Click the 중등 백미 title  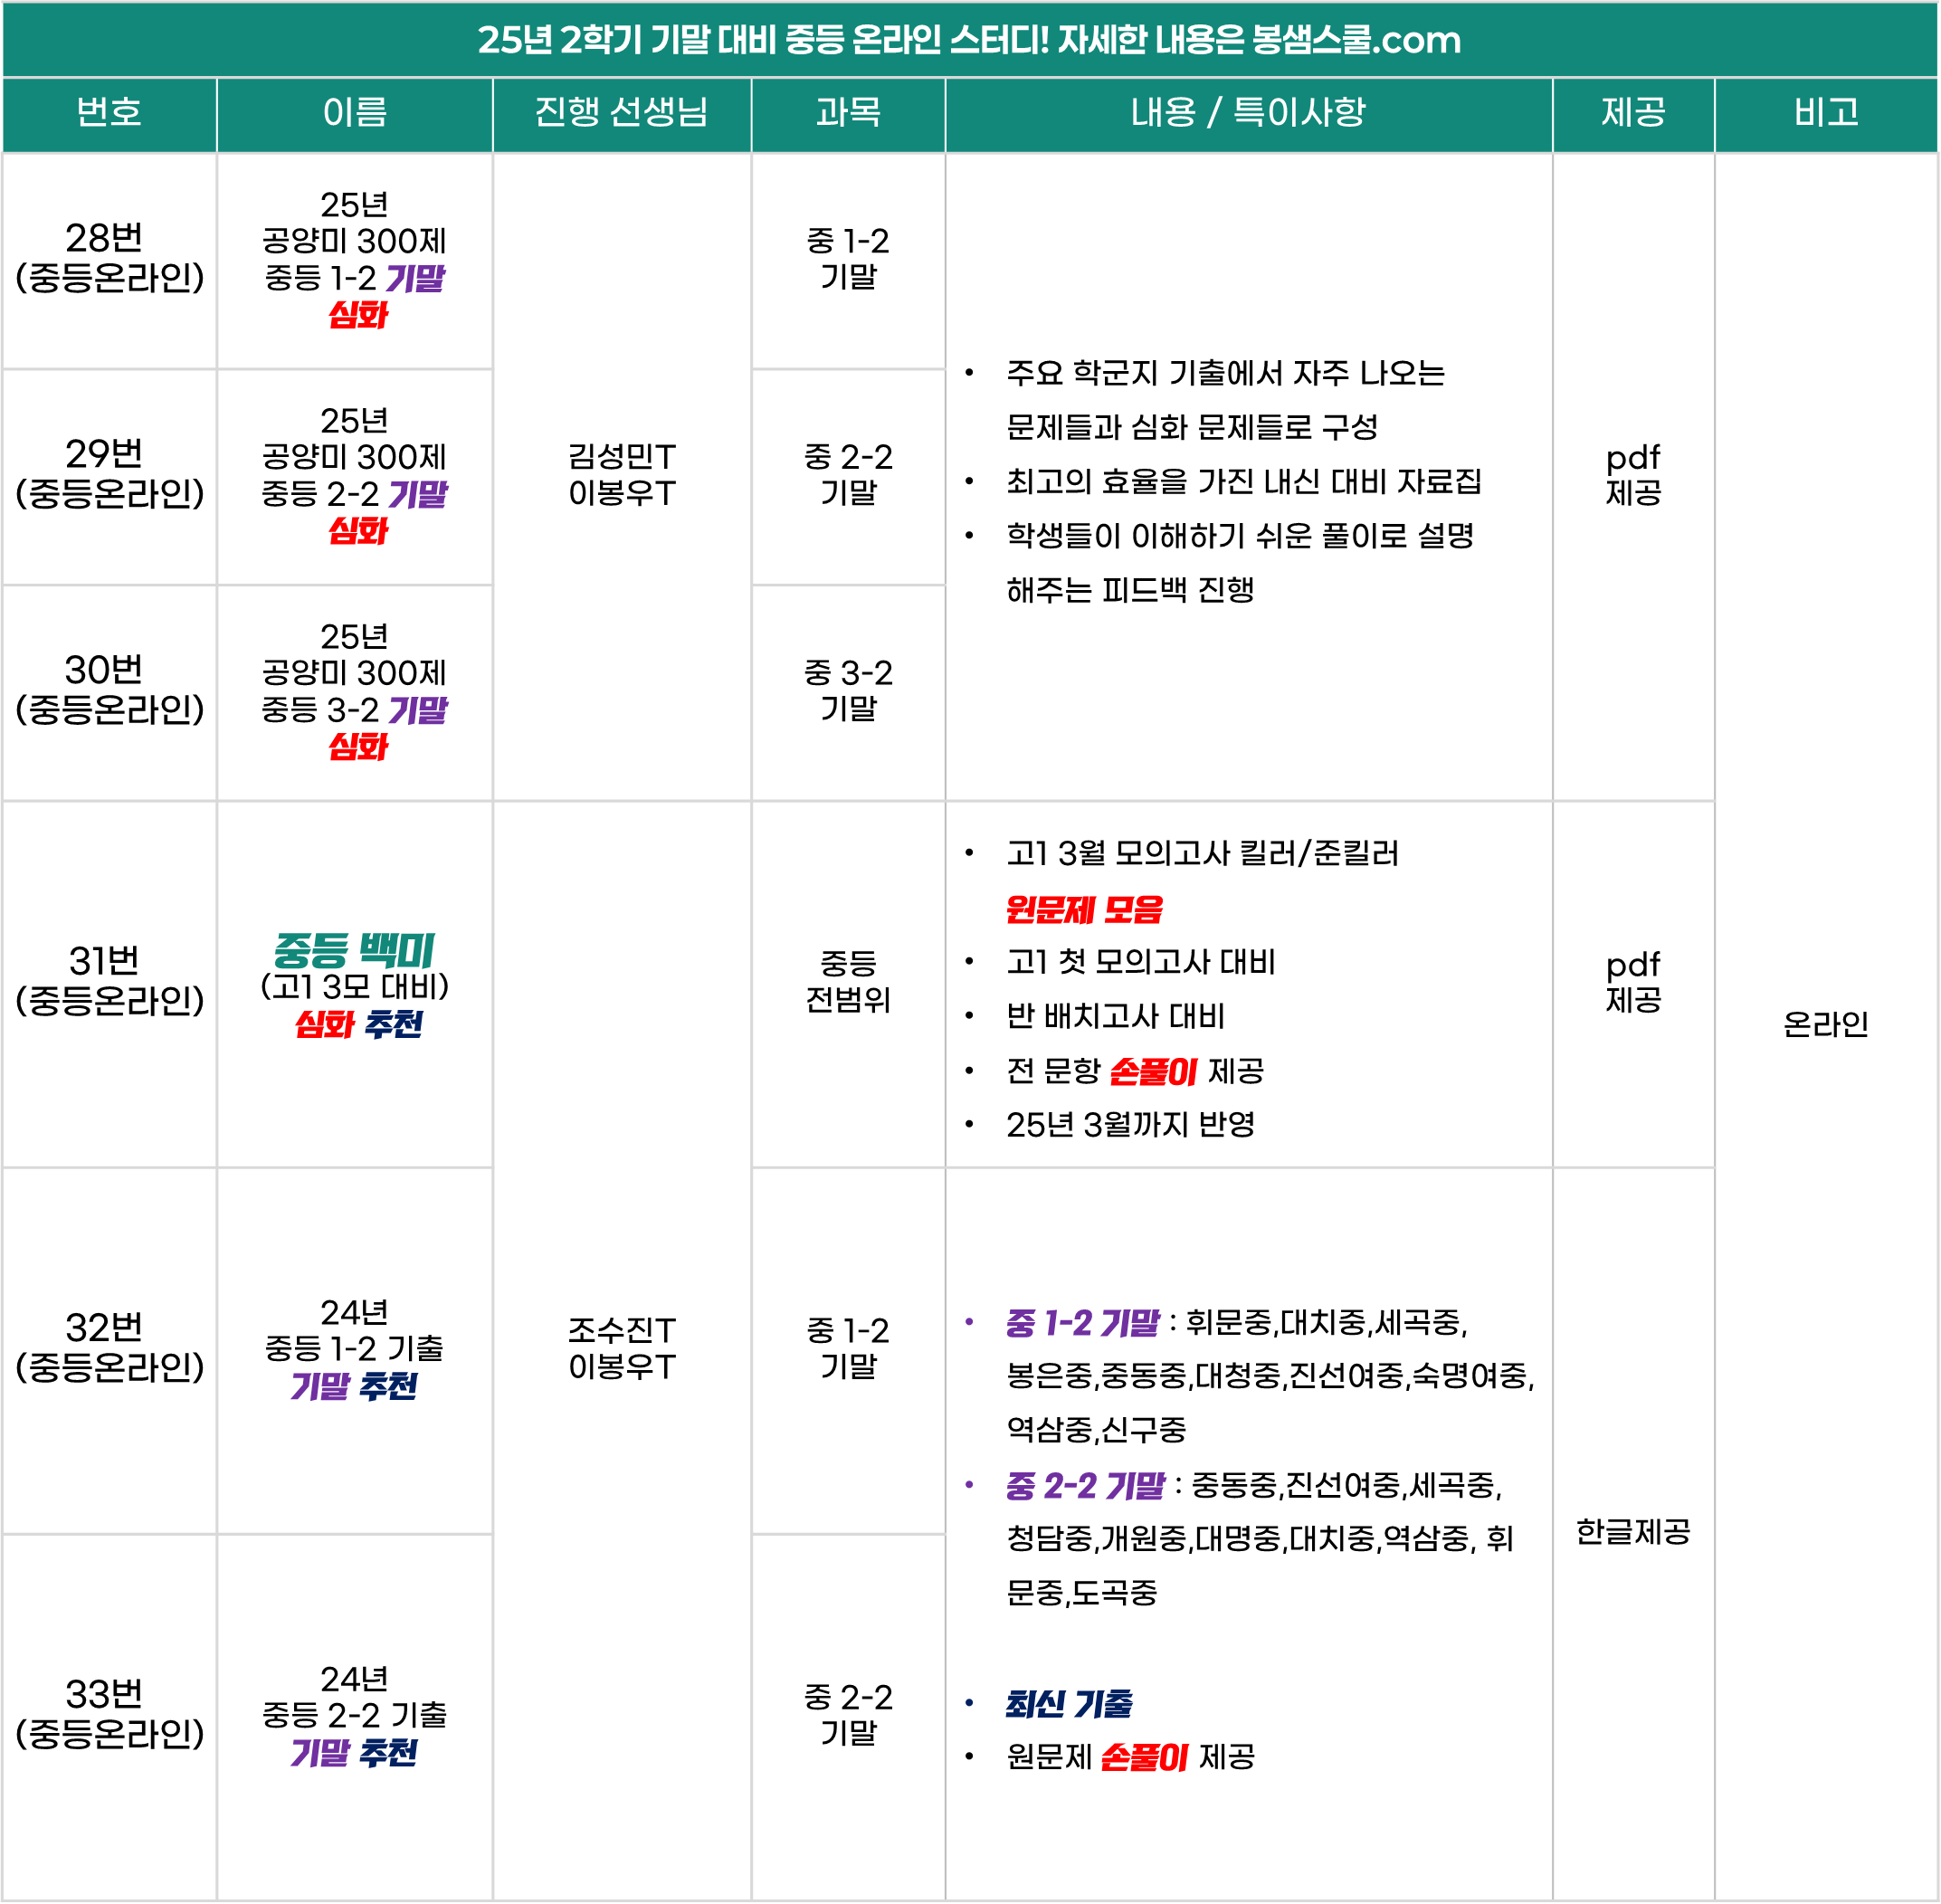[355, 949]
